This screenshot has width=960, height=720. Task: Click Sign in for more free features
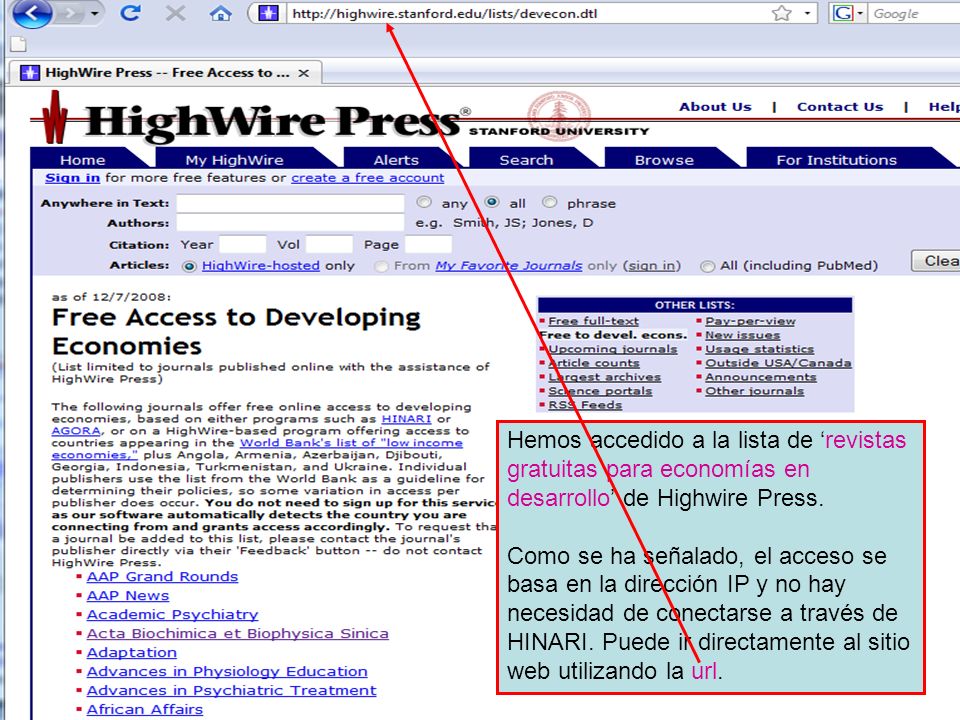(x=72, y=178)
